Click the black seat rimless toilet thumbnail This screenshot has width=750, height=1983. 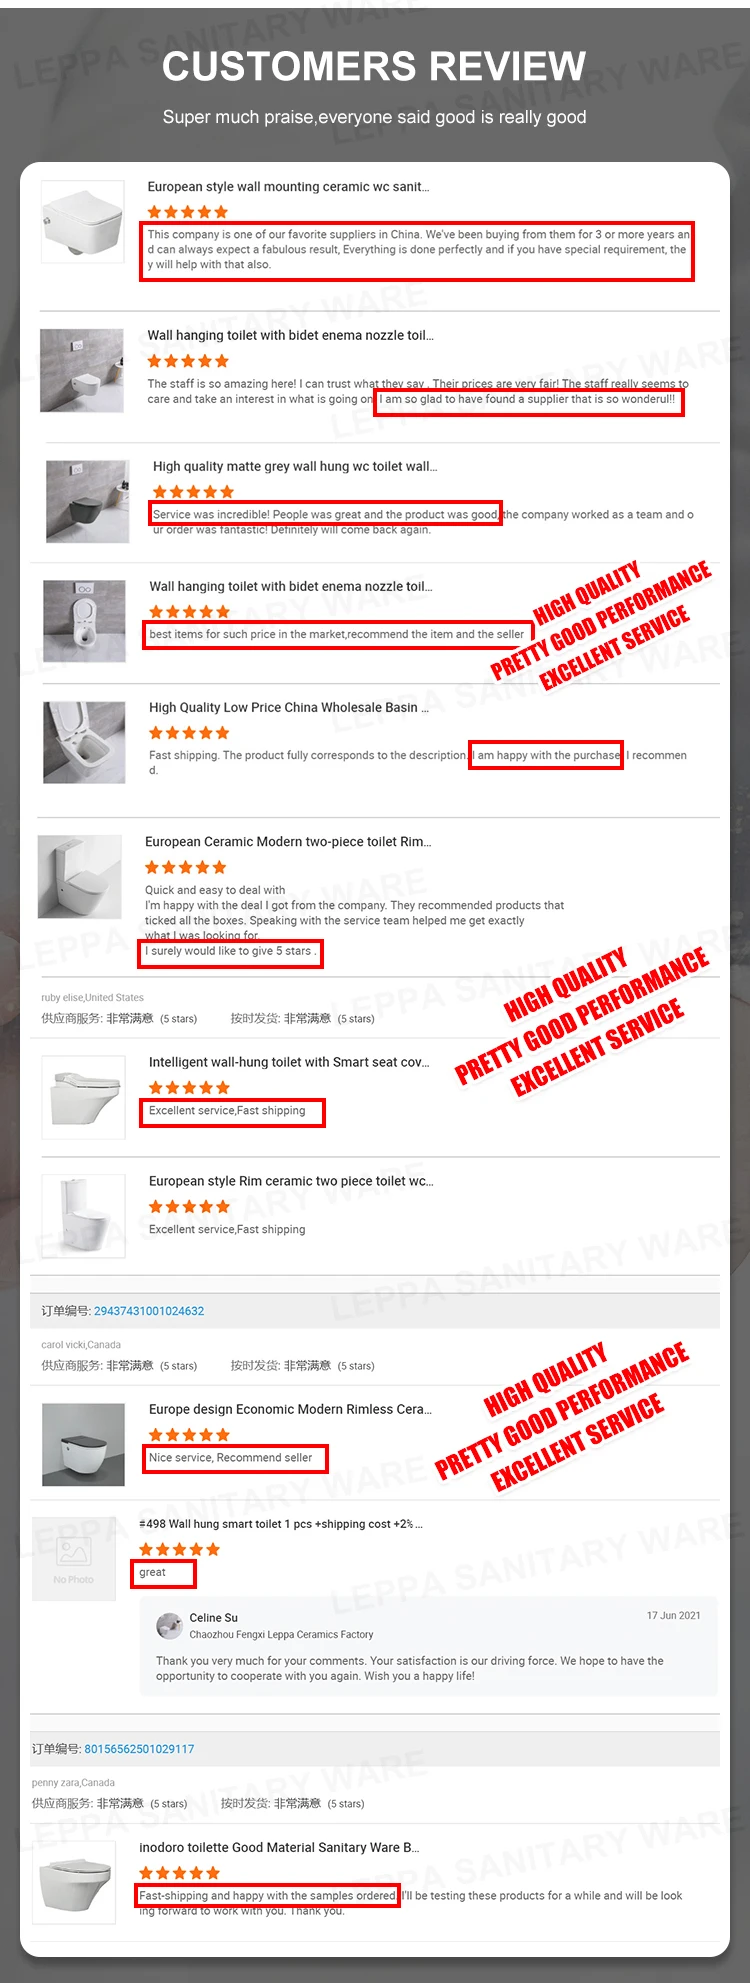point(83,1444)
